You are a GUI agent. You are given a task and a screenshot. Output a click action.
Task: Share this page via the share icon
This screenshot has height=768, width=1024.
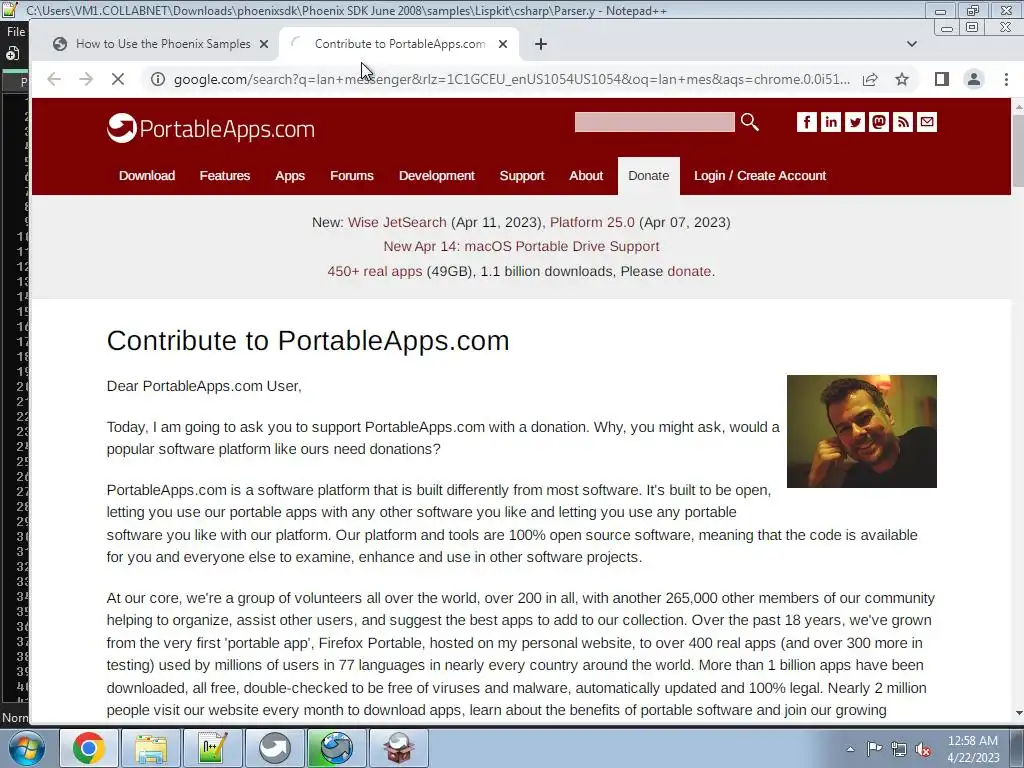click(x=870, y=79)
